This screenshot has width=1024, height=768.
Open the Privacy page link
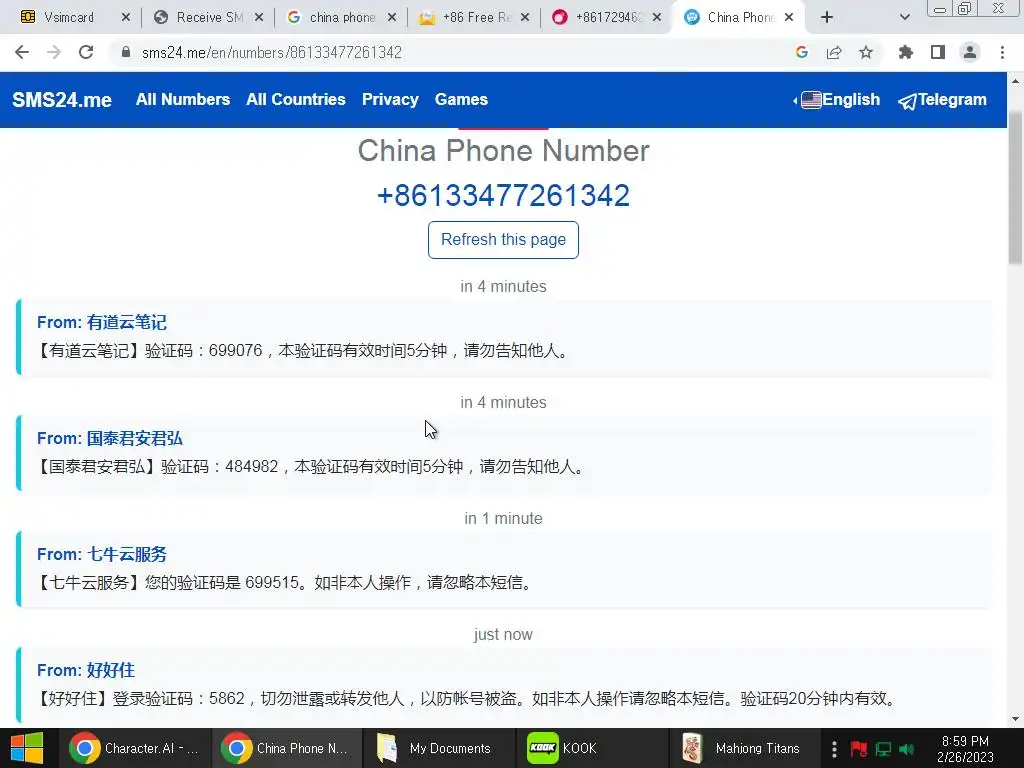(x=391, y=99)
